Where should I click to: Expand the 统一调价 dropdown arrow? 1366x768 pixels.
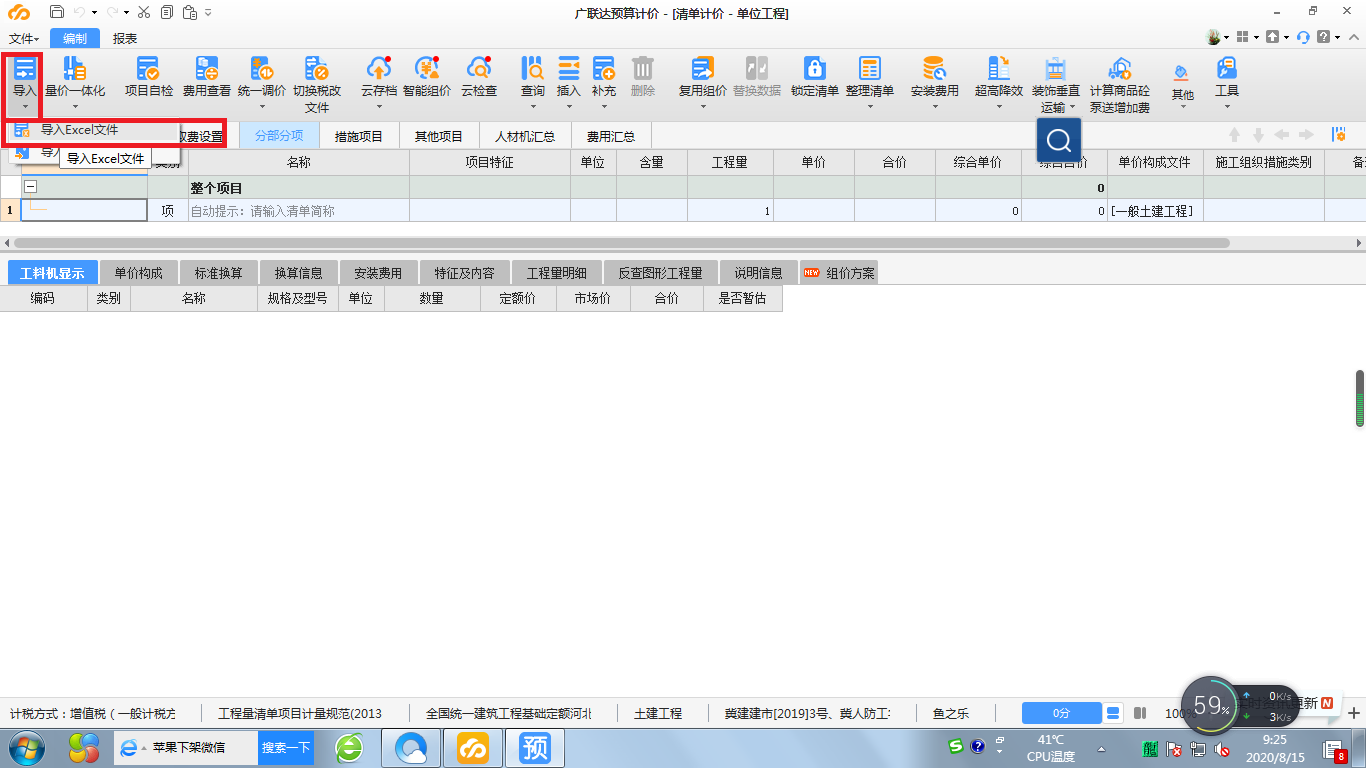[x=261, y=105]
